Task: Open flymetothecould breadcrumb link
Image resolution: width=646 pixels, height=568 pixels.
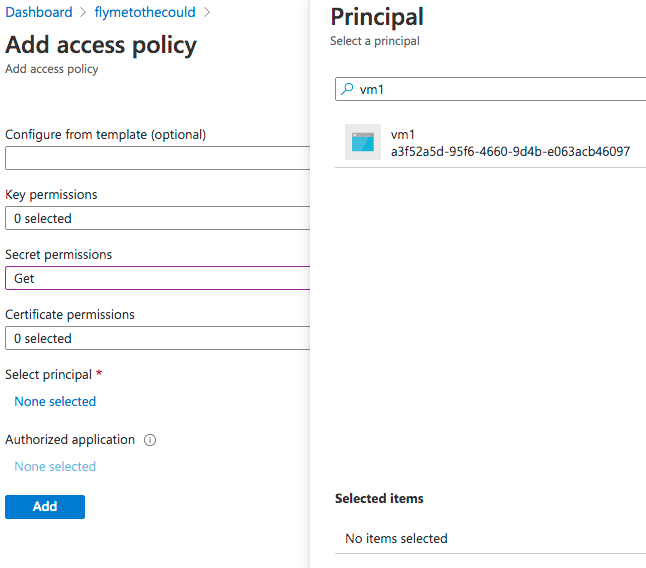Action: pyautogui.click(x=145, y=13)
